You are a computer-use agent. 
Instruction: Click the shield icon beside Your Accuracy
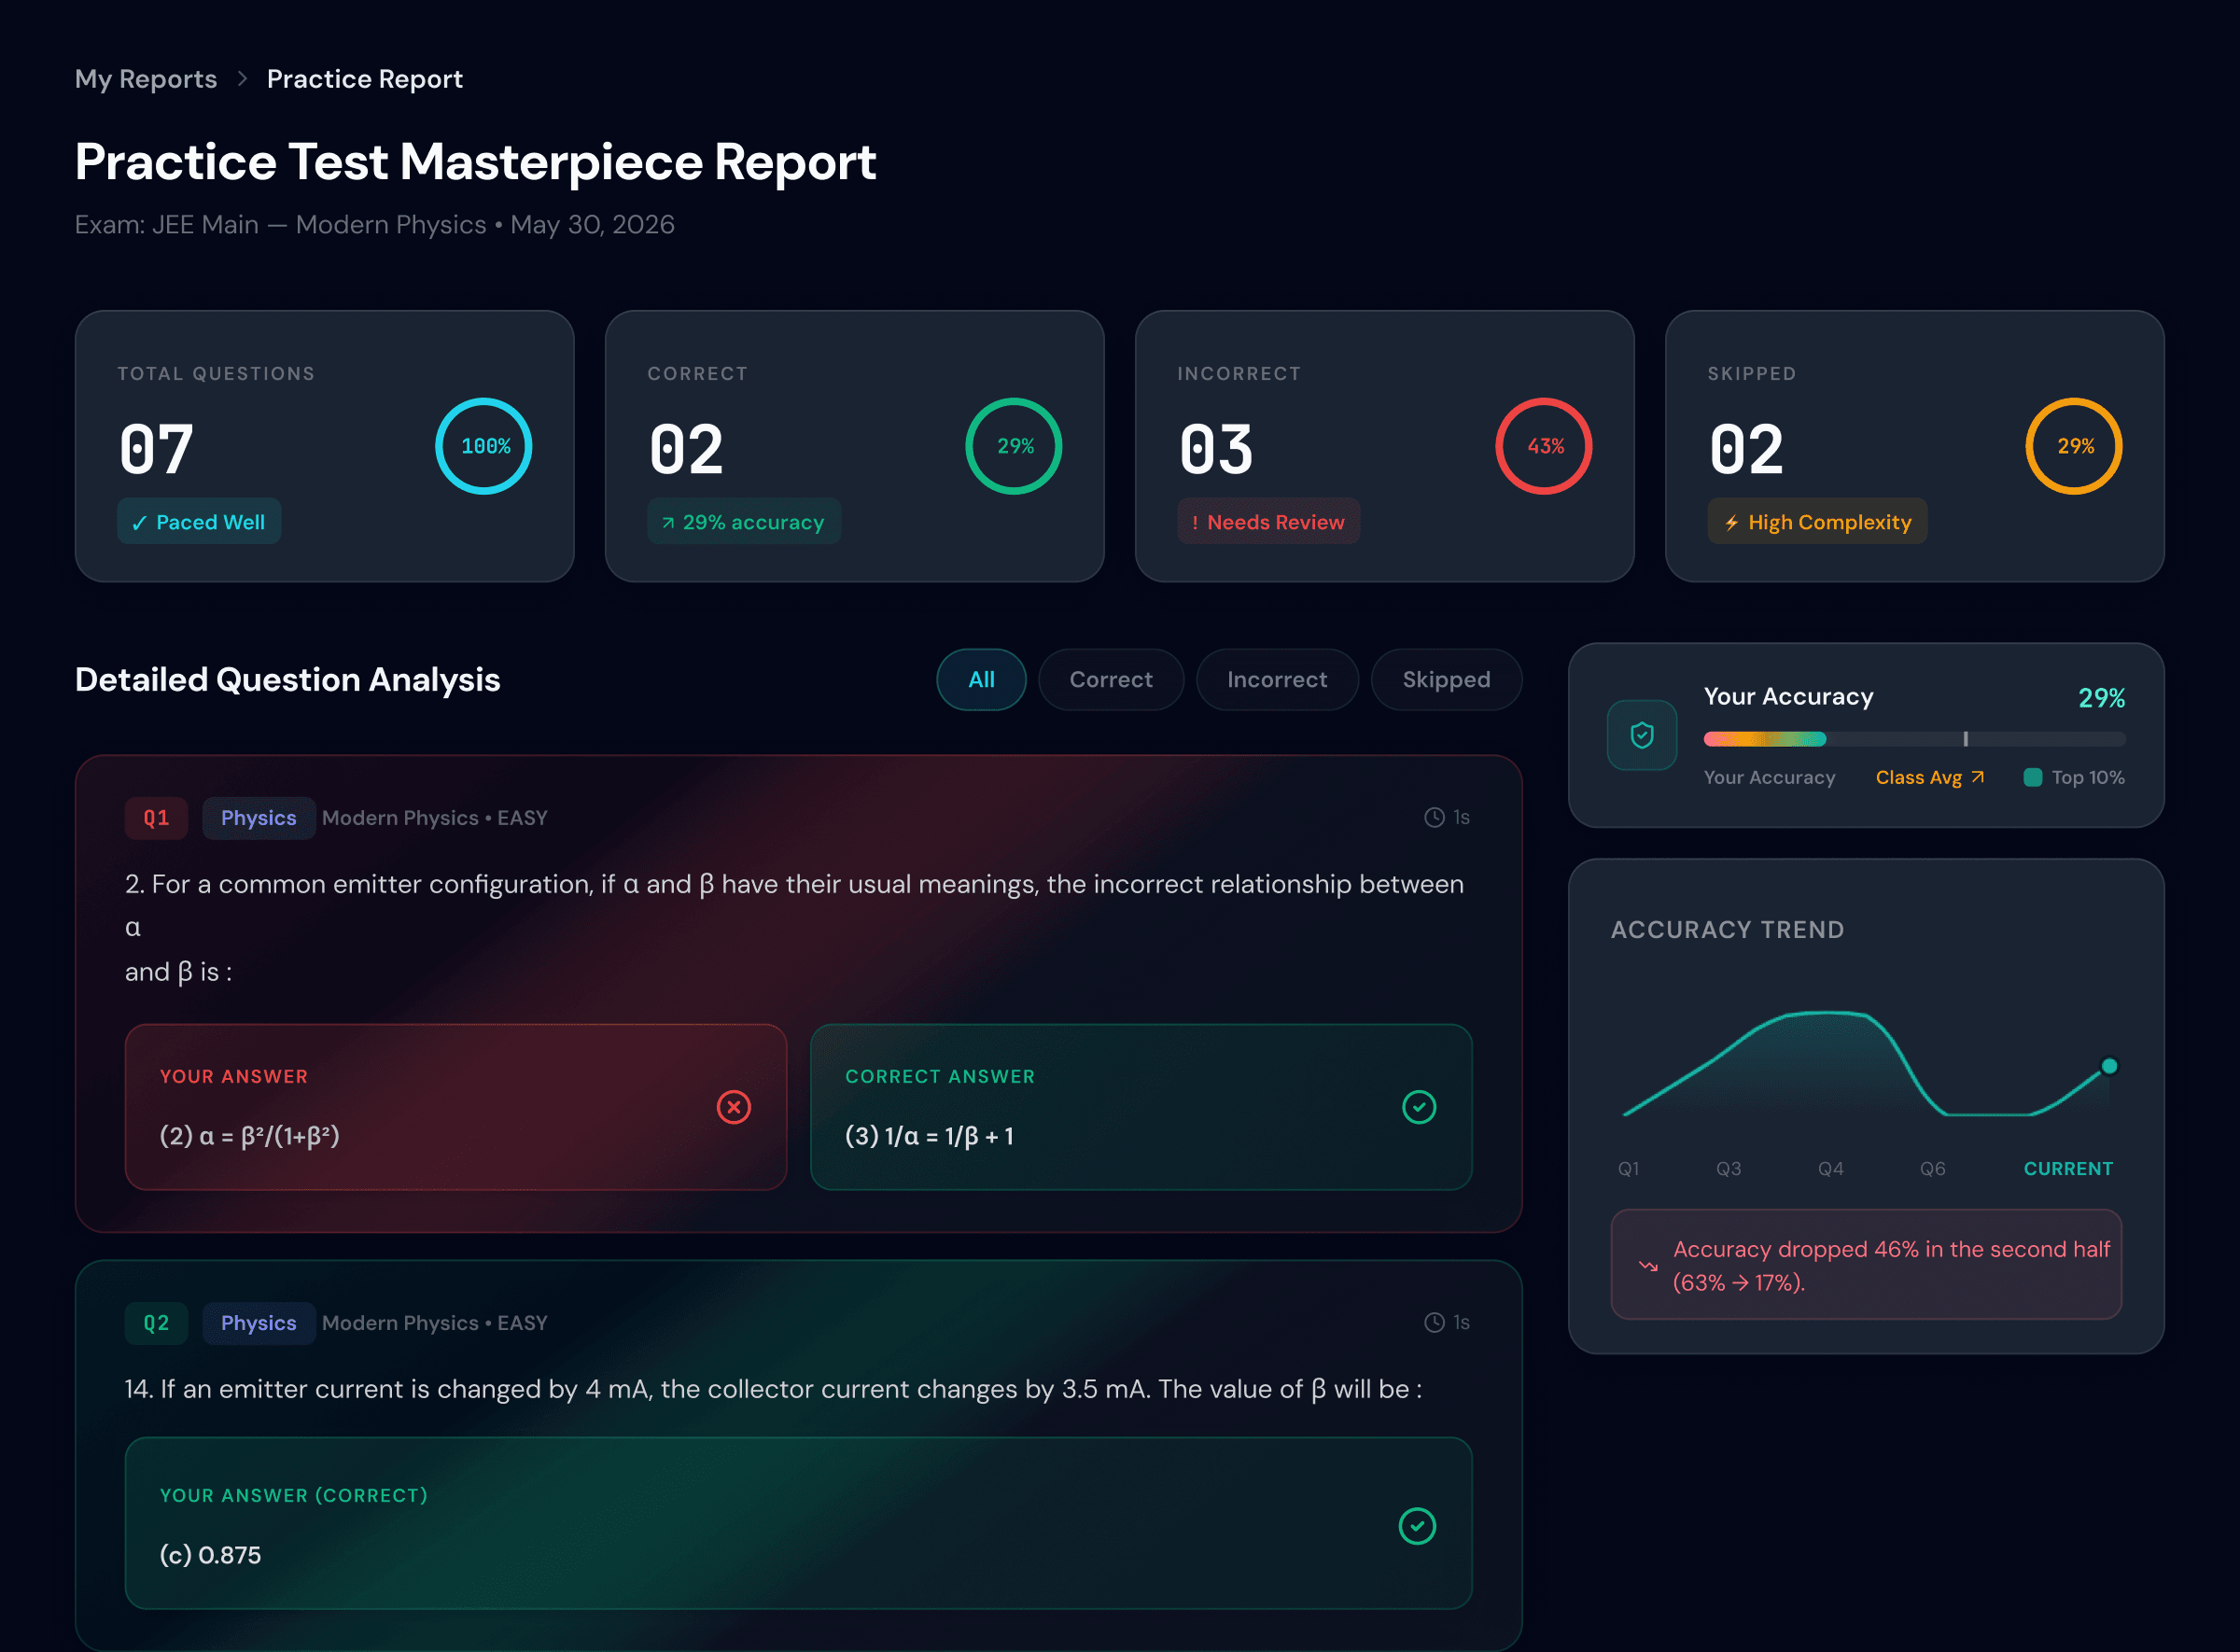tap(1642, 735)
